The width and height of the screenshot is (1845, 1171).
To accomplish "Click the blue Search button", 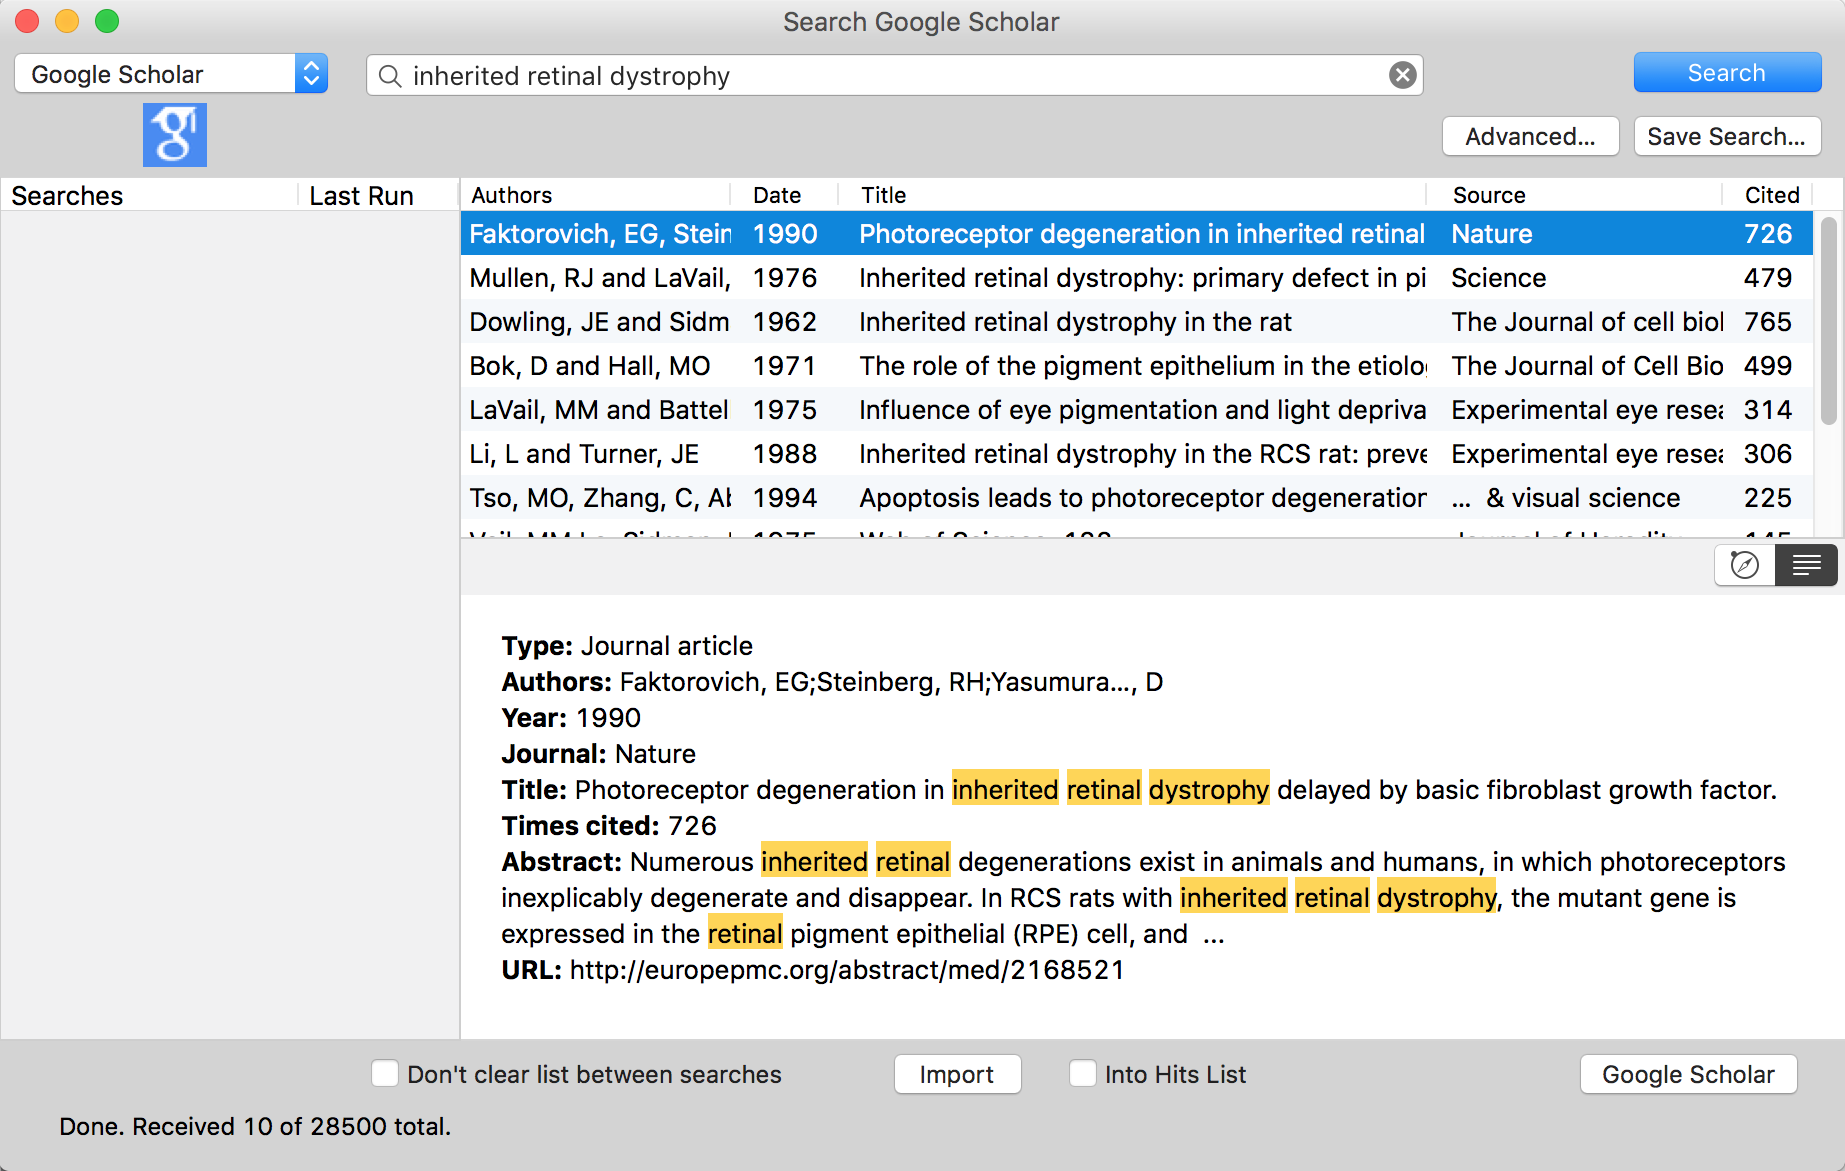I will point(1727,73).
